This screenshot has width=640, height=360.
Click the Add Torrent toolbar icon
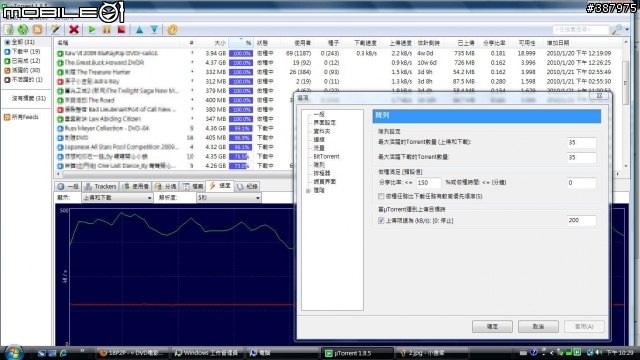pyautogui.click(x=9, y=29)
